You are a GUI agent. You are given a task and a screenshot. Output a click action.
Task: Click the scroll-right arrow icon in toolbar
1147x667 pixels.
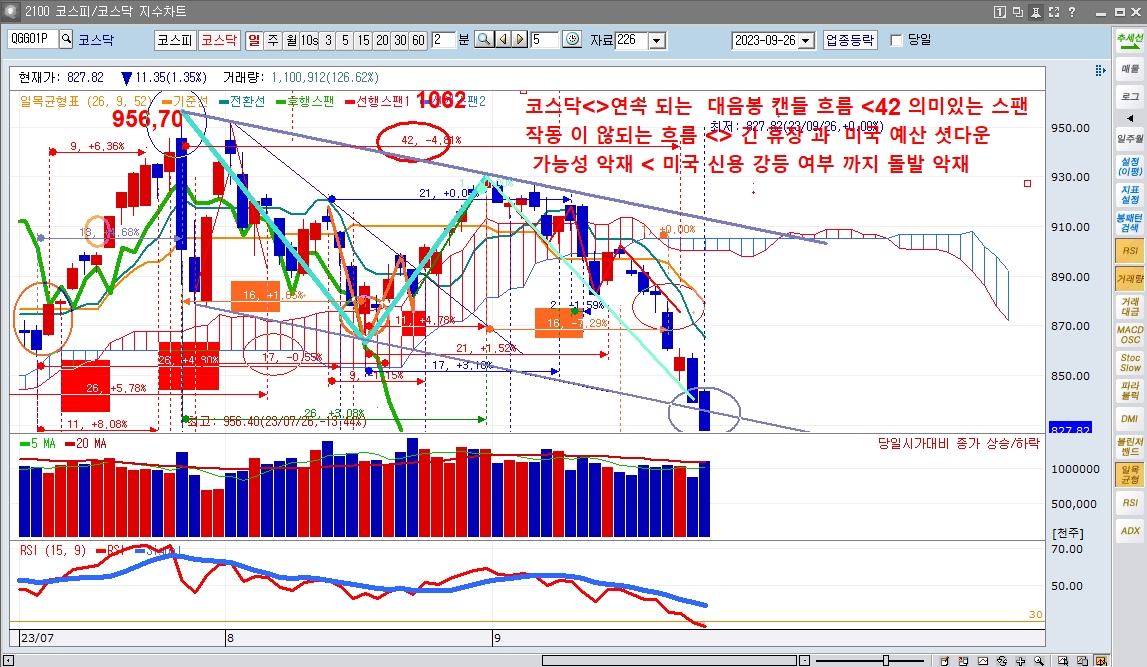click(x=520, y=39)
